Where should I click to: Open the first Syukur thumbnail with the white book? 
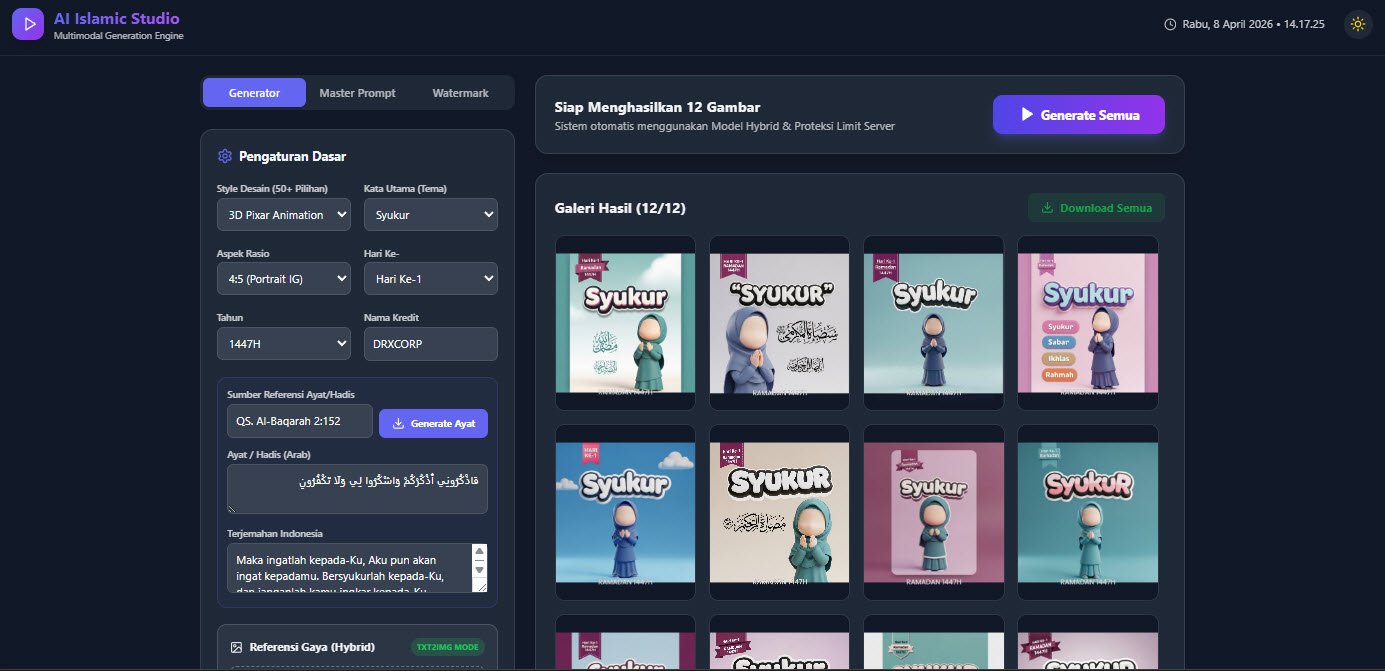click(x=625, y=323)
